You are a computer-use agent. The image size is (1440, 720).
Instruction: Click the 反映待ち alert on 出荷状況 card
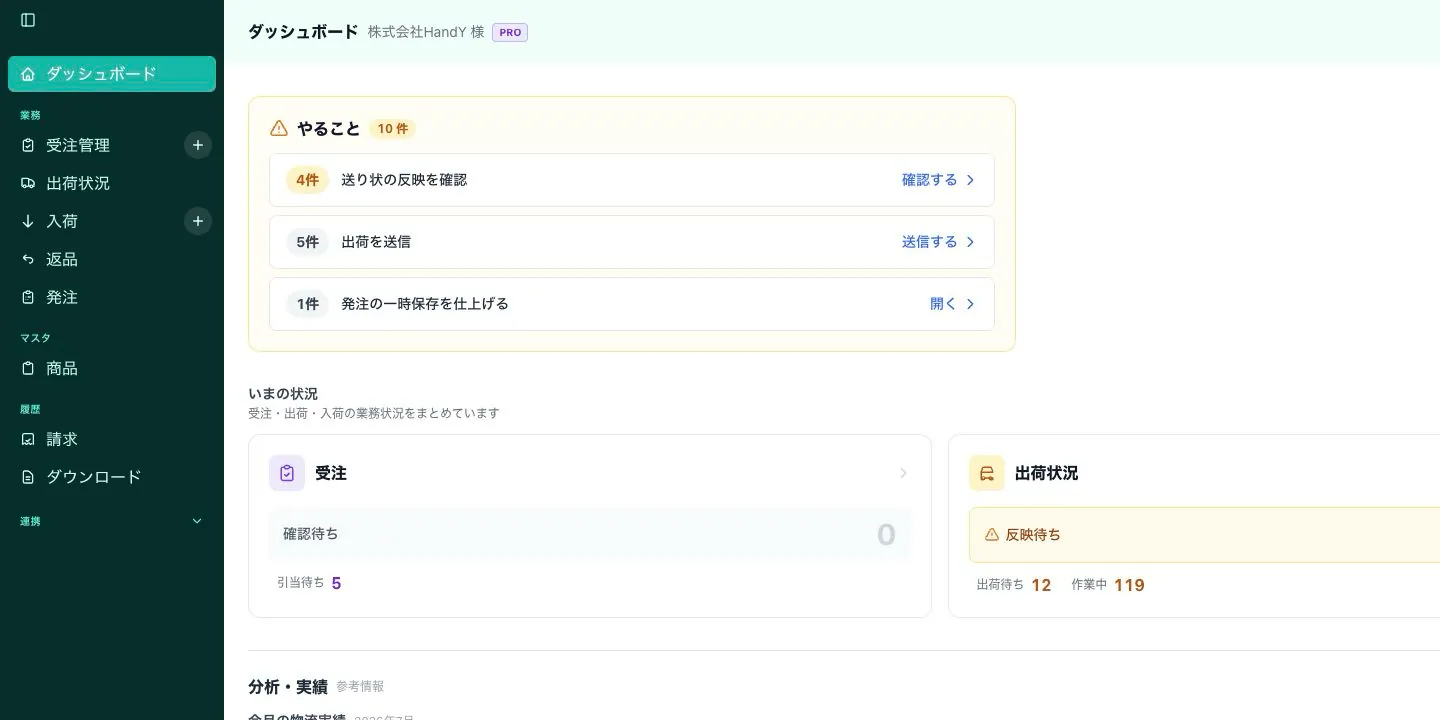1204,535
